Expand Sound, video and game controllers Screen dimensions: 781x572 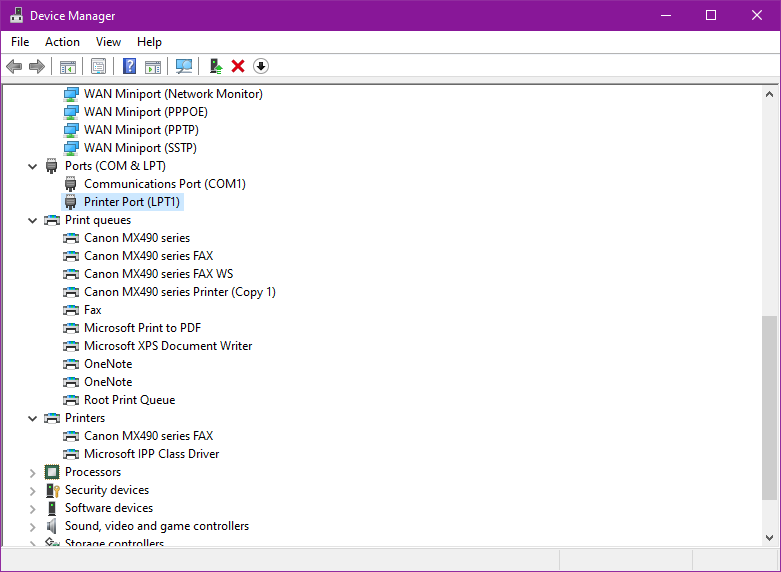[32, 527]
